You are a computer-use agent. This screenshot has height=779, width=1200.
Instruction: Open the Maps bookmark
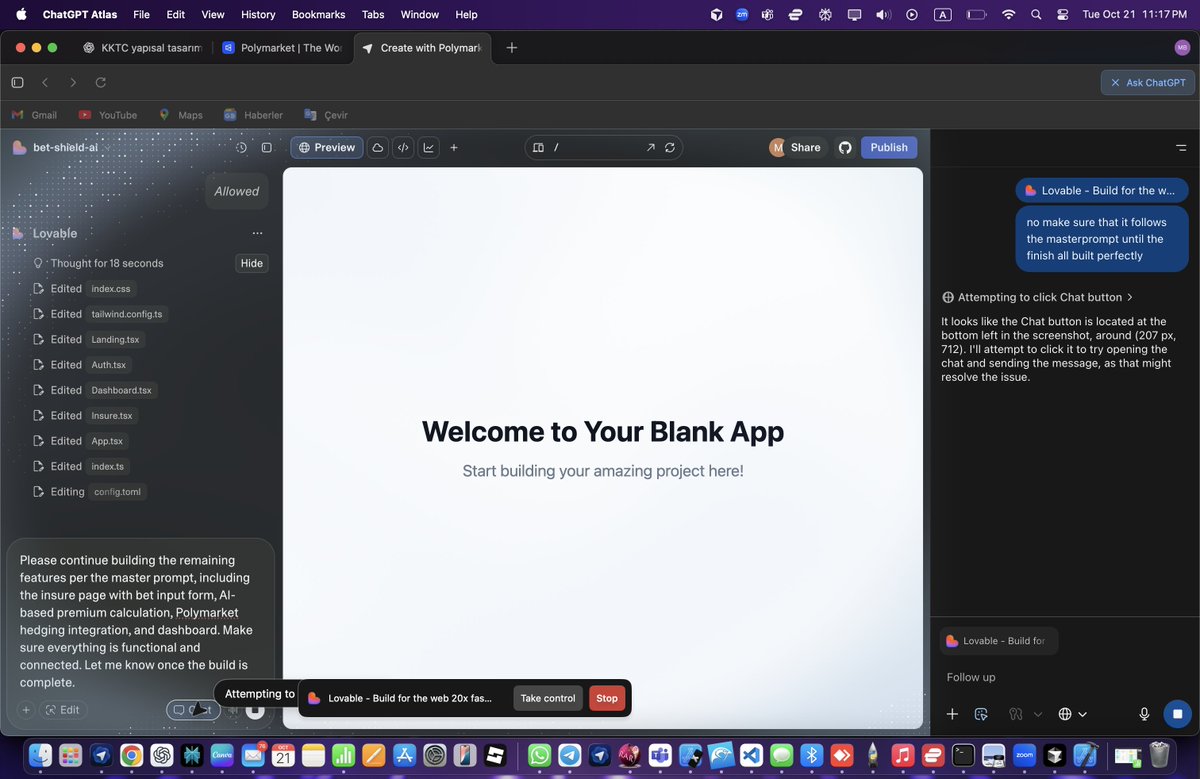[180, 115]
